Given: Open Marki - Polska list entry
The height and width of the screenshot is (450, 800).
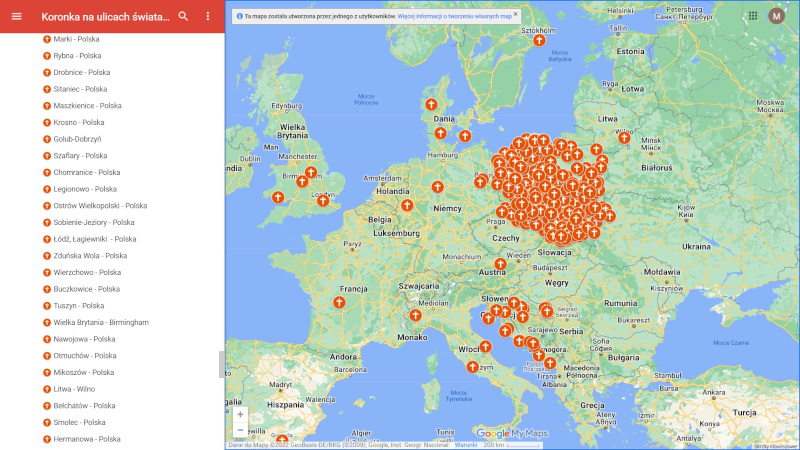Looking at the screenshot, I should (x=77, y=39).
